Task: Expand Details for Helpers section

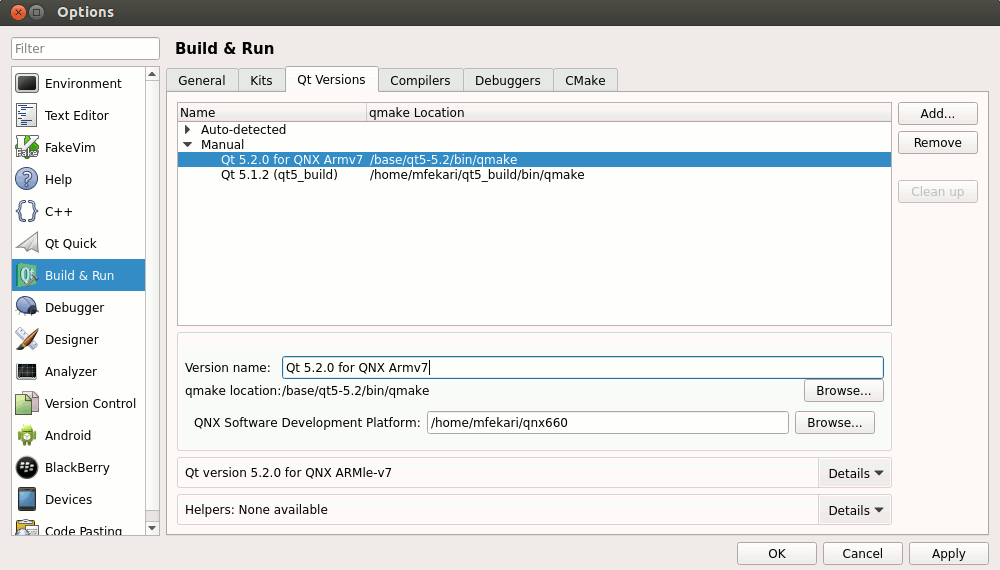Action: tap(855, 510)
